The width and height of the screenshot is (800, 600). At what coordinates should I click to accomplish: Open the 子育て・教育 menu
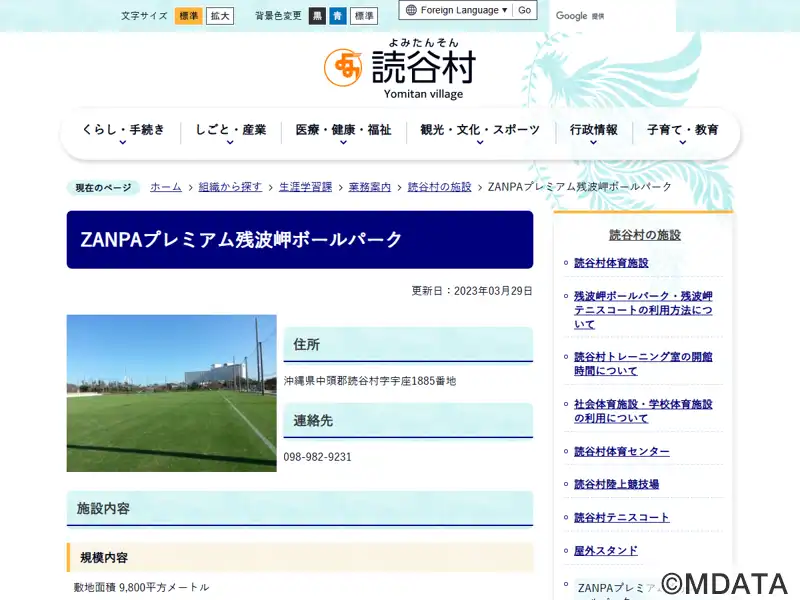point(682,132)
